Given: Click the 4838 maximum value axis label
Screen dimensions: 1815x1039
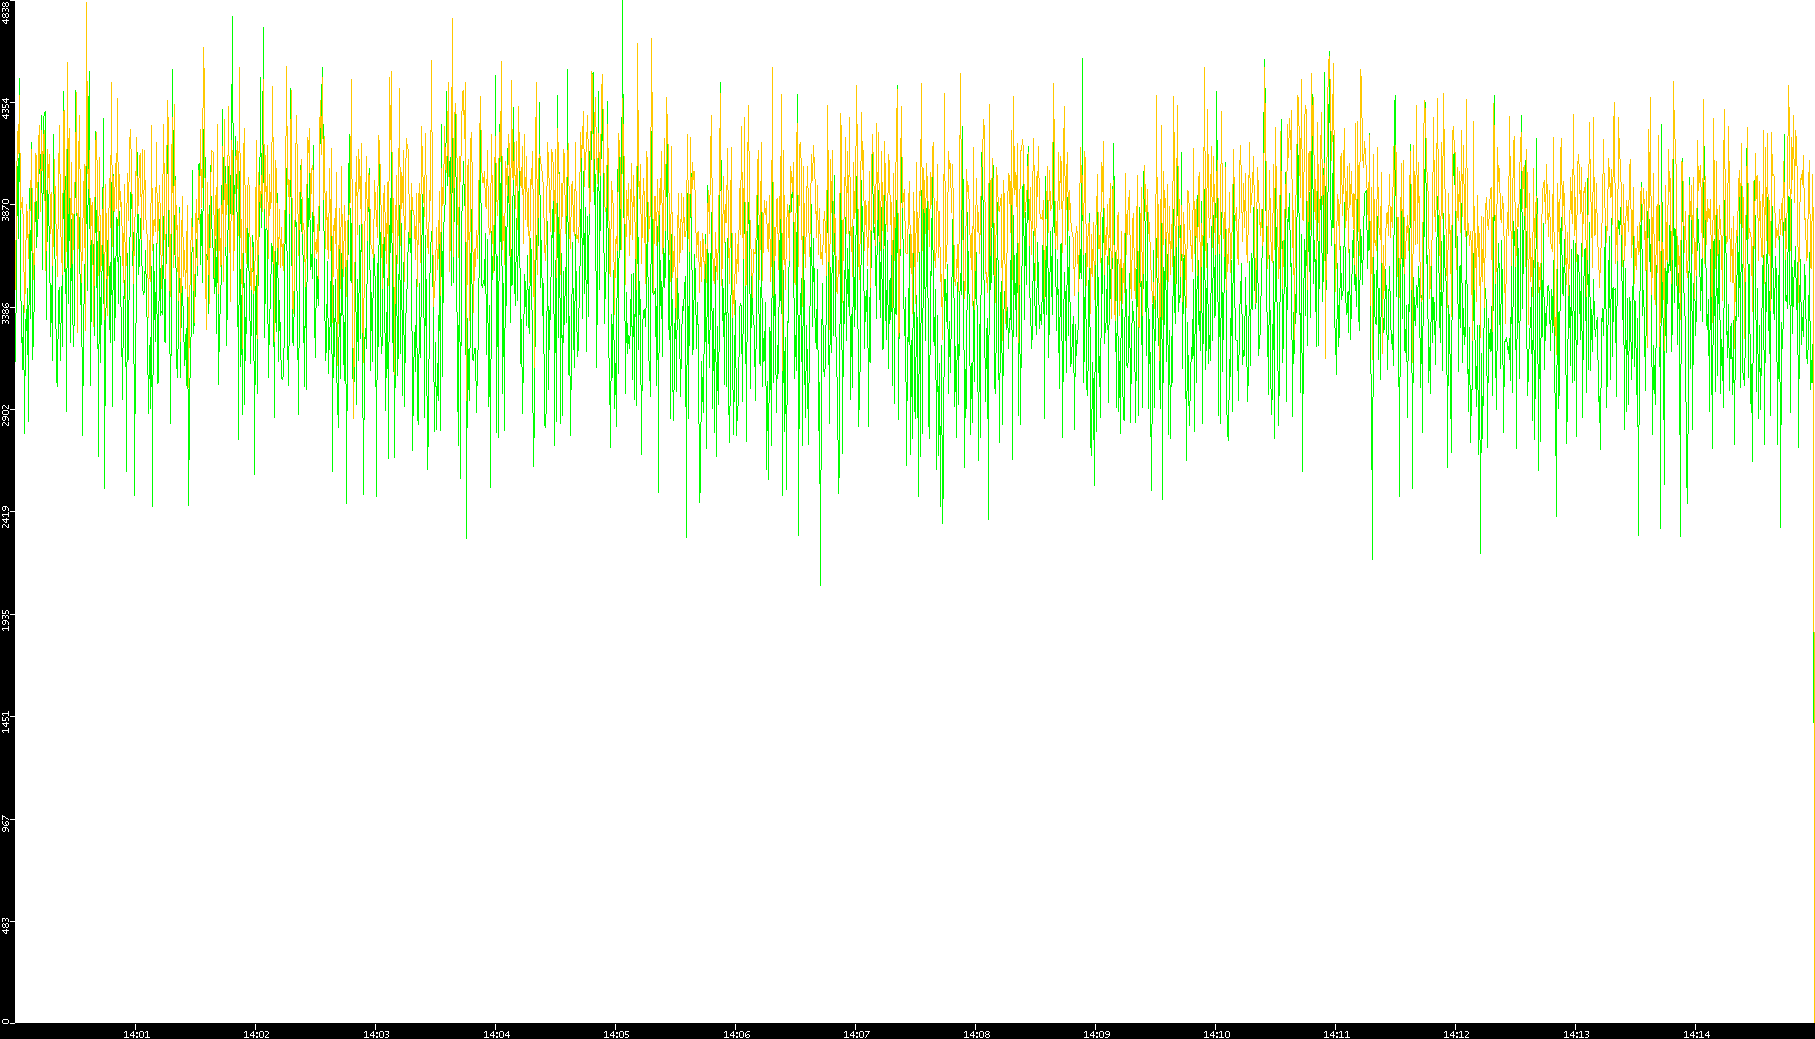Looking at the screenshot, I should tap(6, 12).
